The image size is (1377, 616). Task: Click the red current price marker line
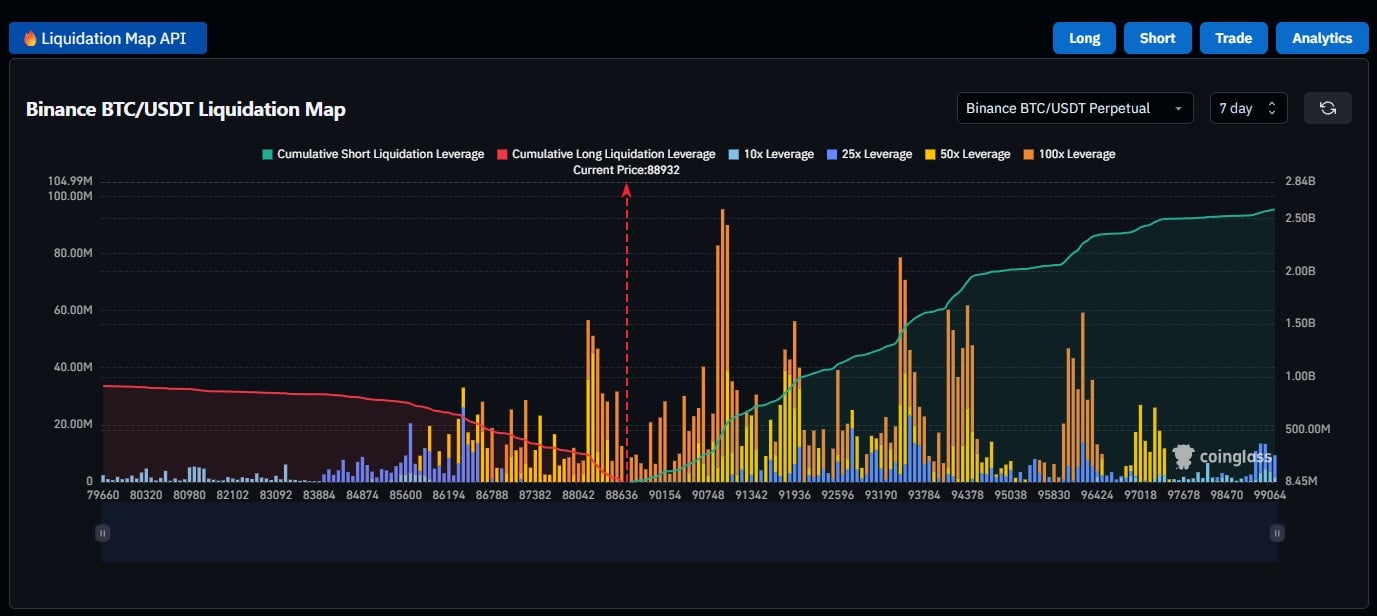click(x=627, y=330)
